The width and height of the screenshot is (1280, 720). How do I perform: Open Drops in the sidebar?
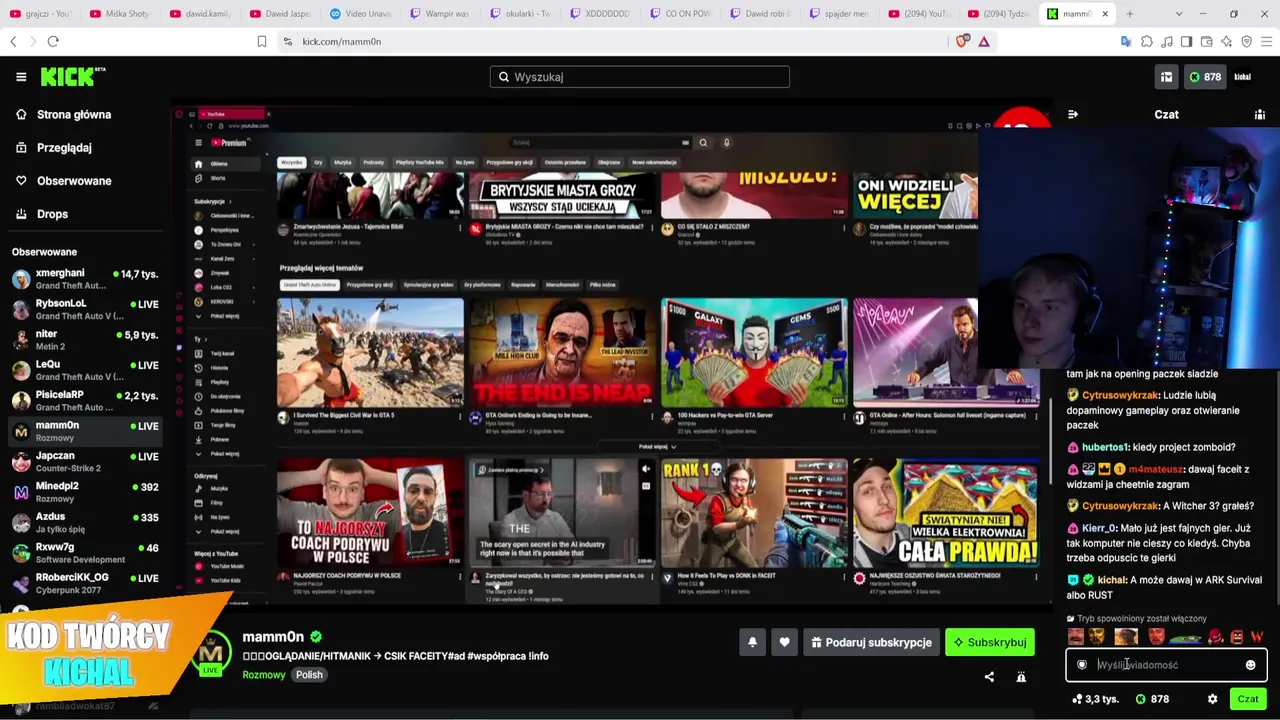coord(52,214)
